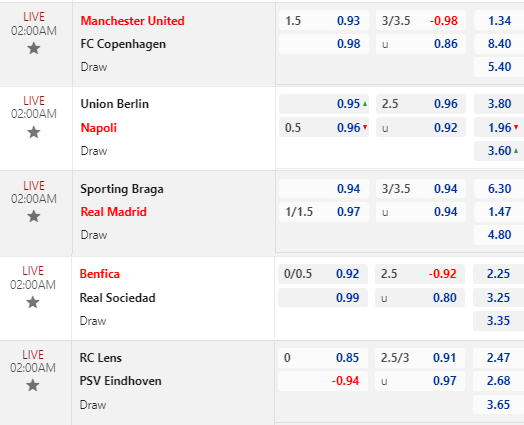The image size is (524, 425).
Task: Pick FC Copenhagen handicap odds 0.98
Action: point(324,44)
